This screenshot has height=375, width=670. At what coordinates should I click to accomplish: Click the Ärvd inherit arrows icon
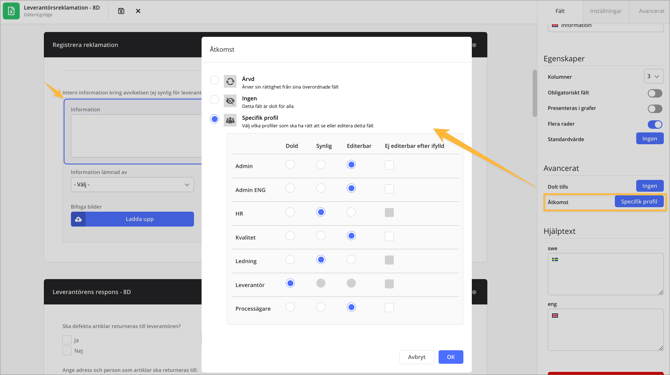[230, 81]
